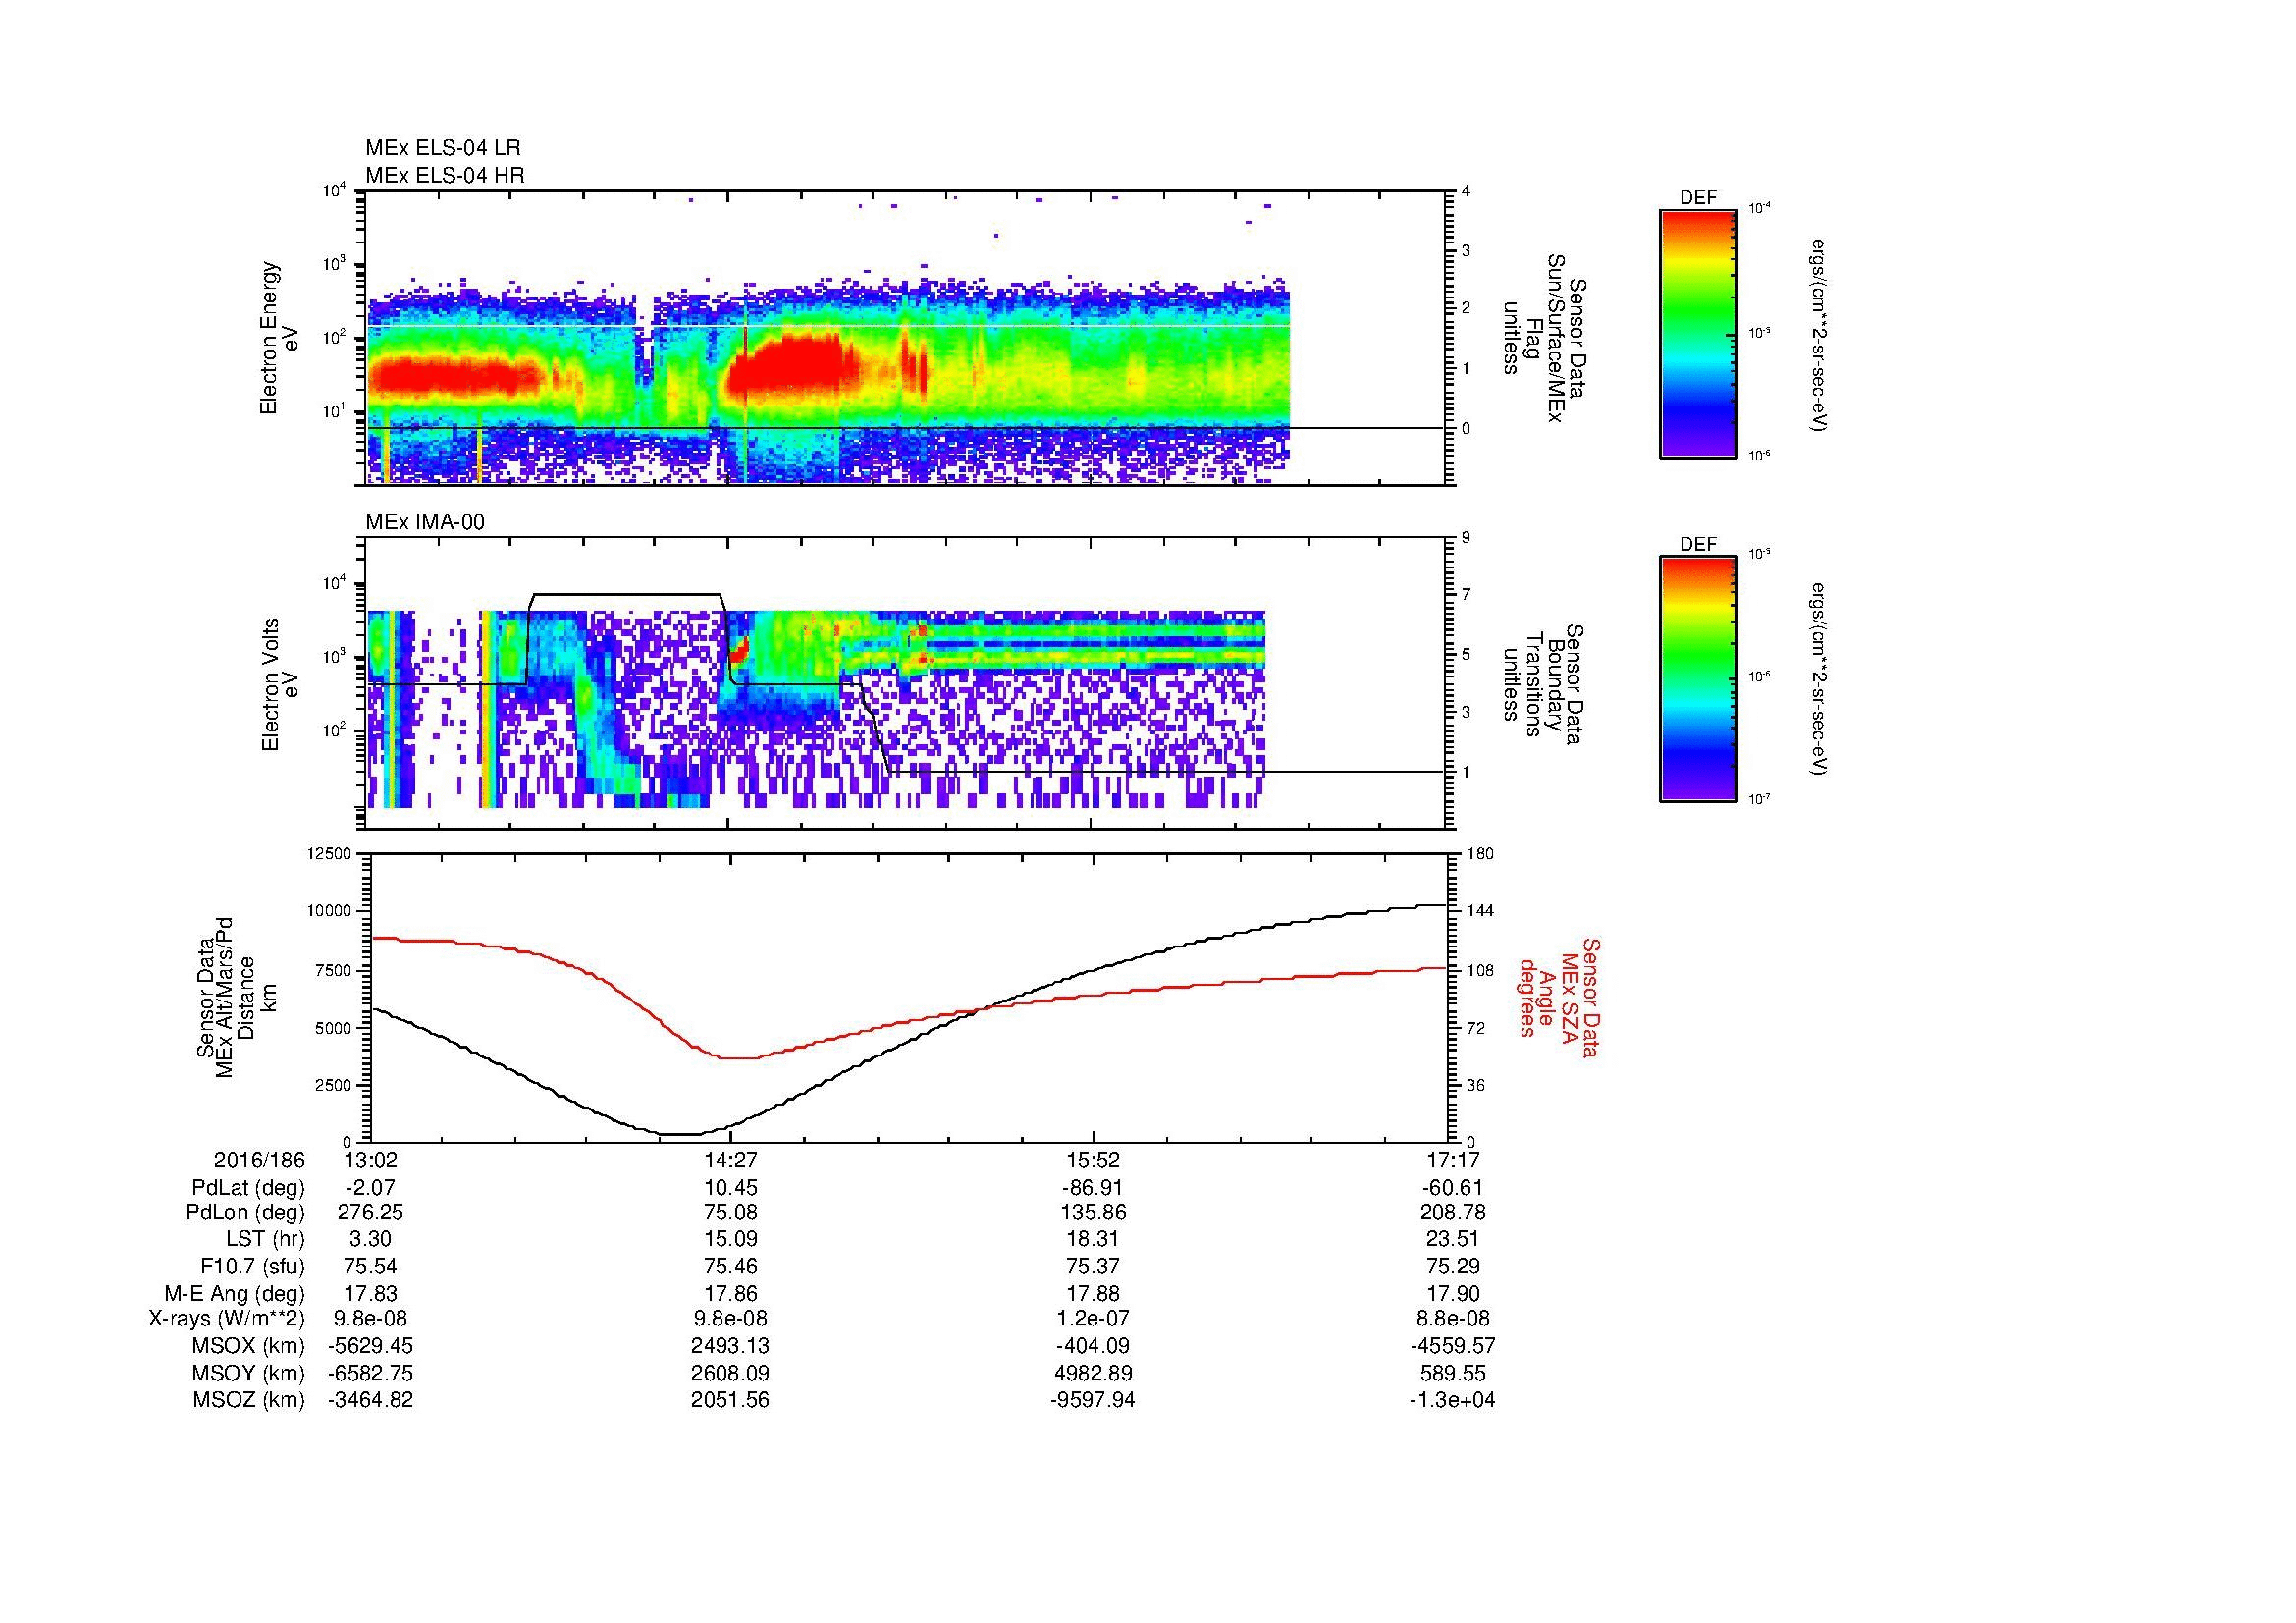
Task: Click M-E Ang value '17.88'
Action: (x=1093, y=1293)
